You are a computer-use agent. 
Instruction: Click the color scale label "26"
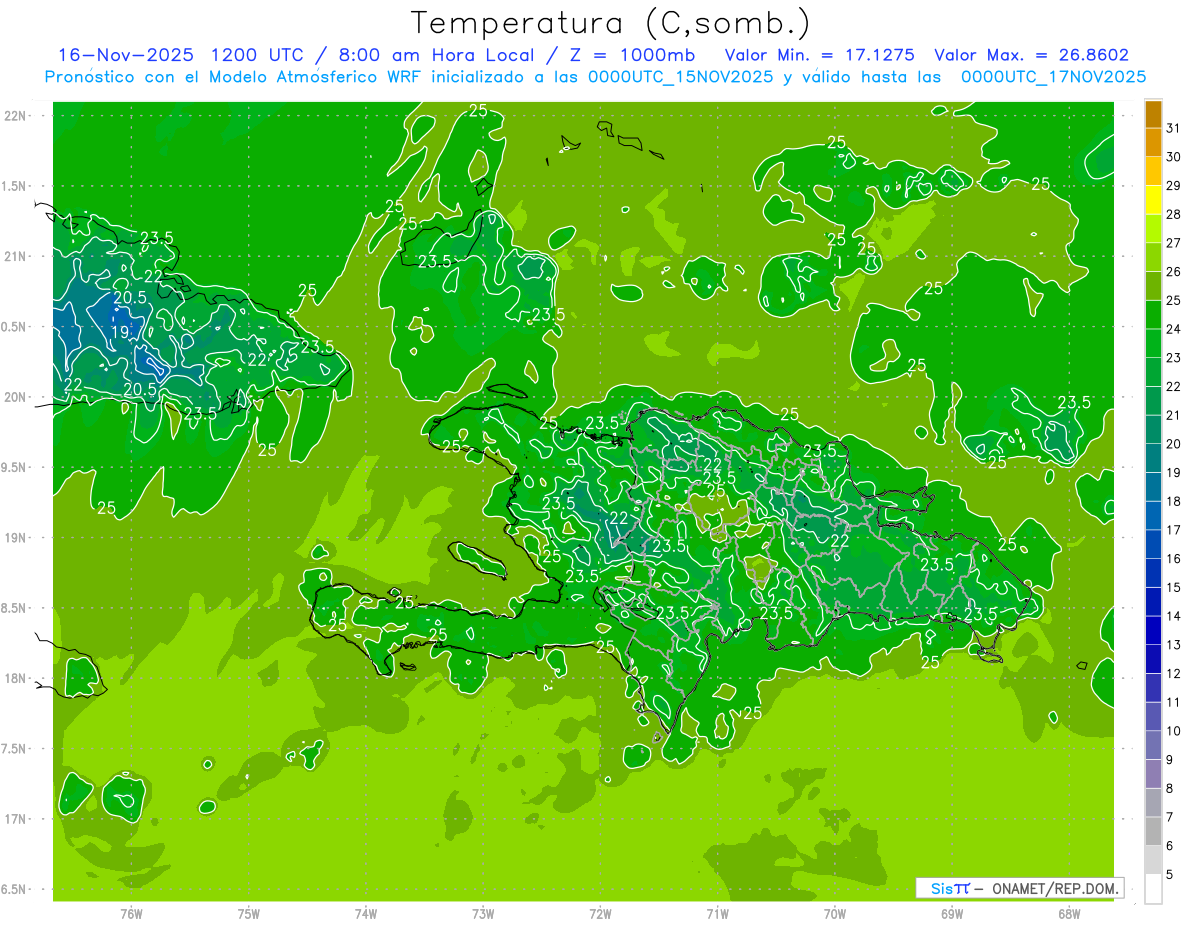coord(1173,272)
